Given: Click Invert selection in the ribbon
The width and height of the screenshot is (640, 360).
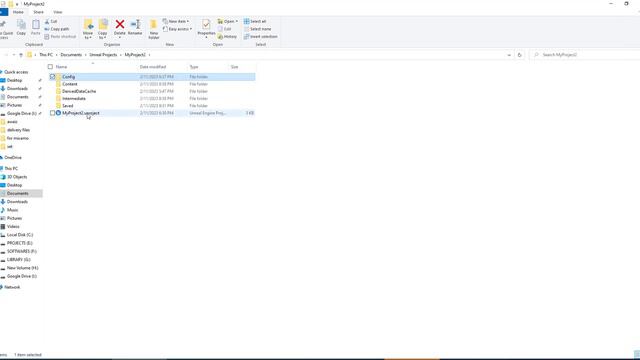Looking at the screenshot, I should click(x=260, y=37).
